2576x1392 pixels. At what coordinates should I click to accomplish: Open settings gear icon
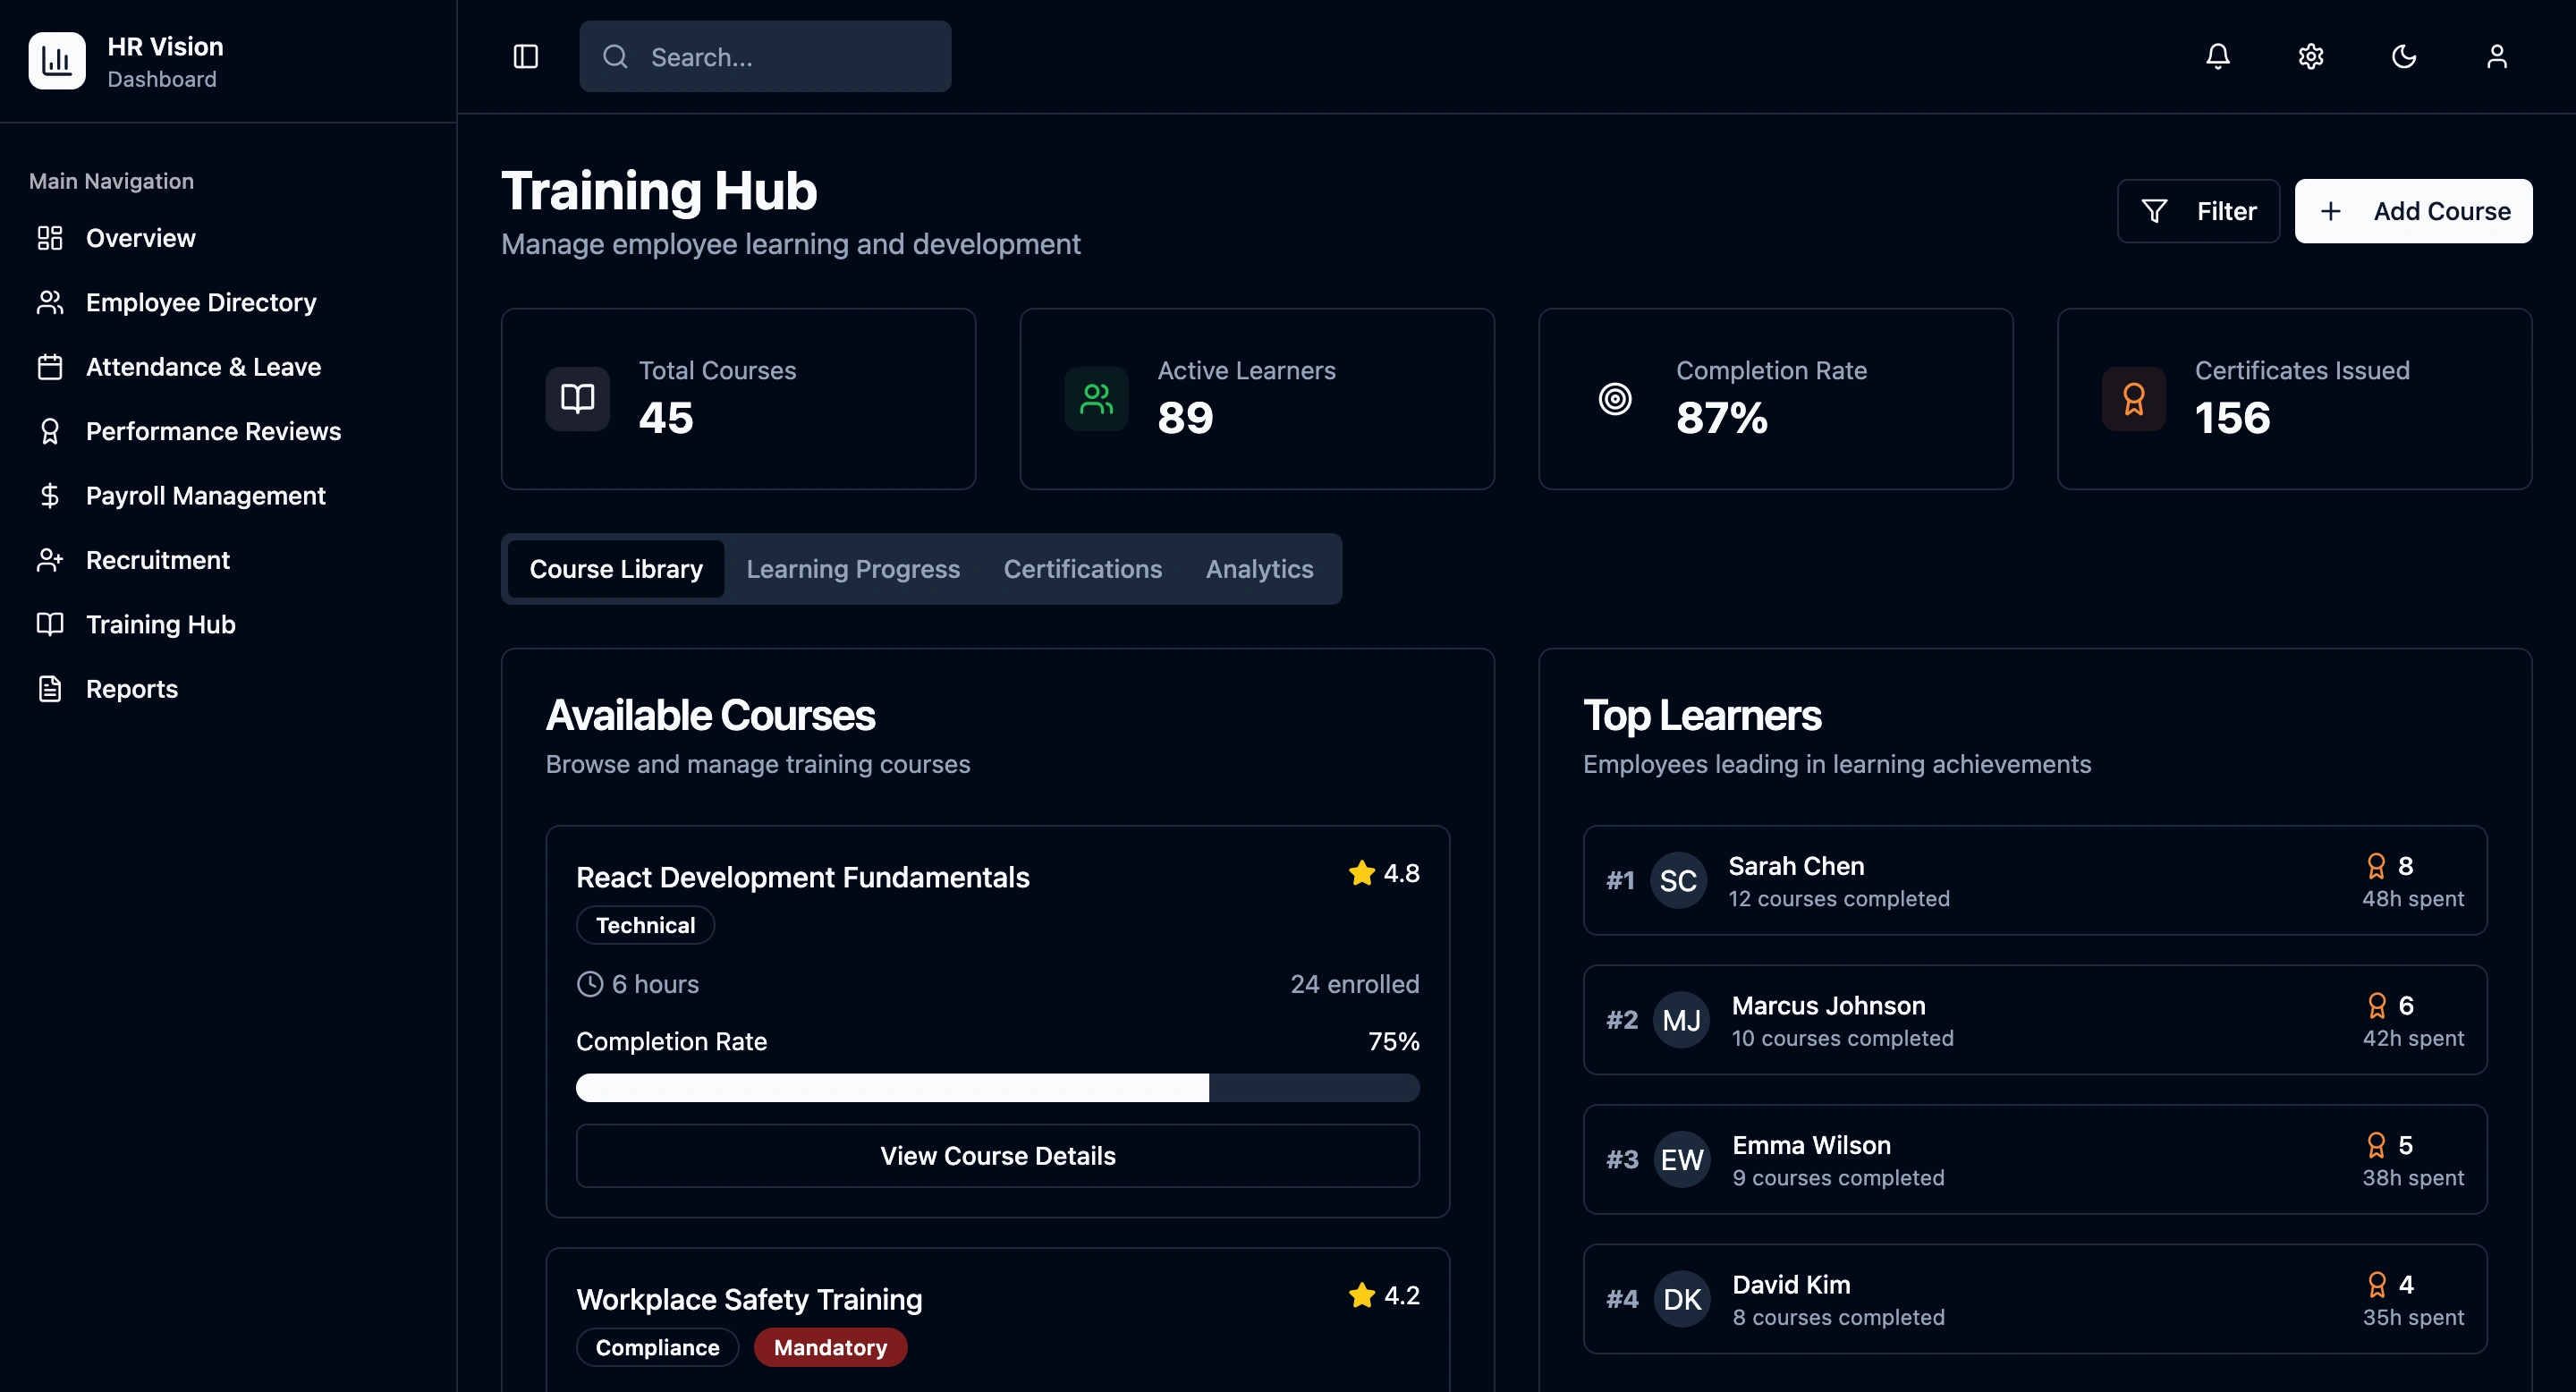tap(2310, 57)
